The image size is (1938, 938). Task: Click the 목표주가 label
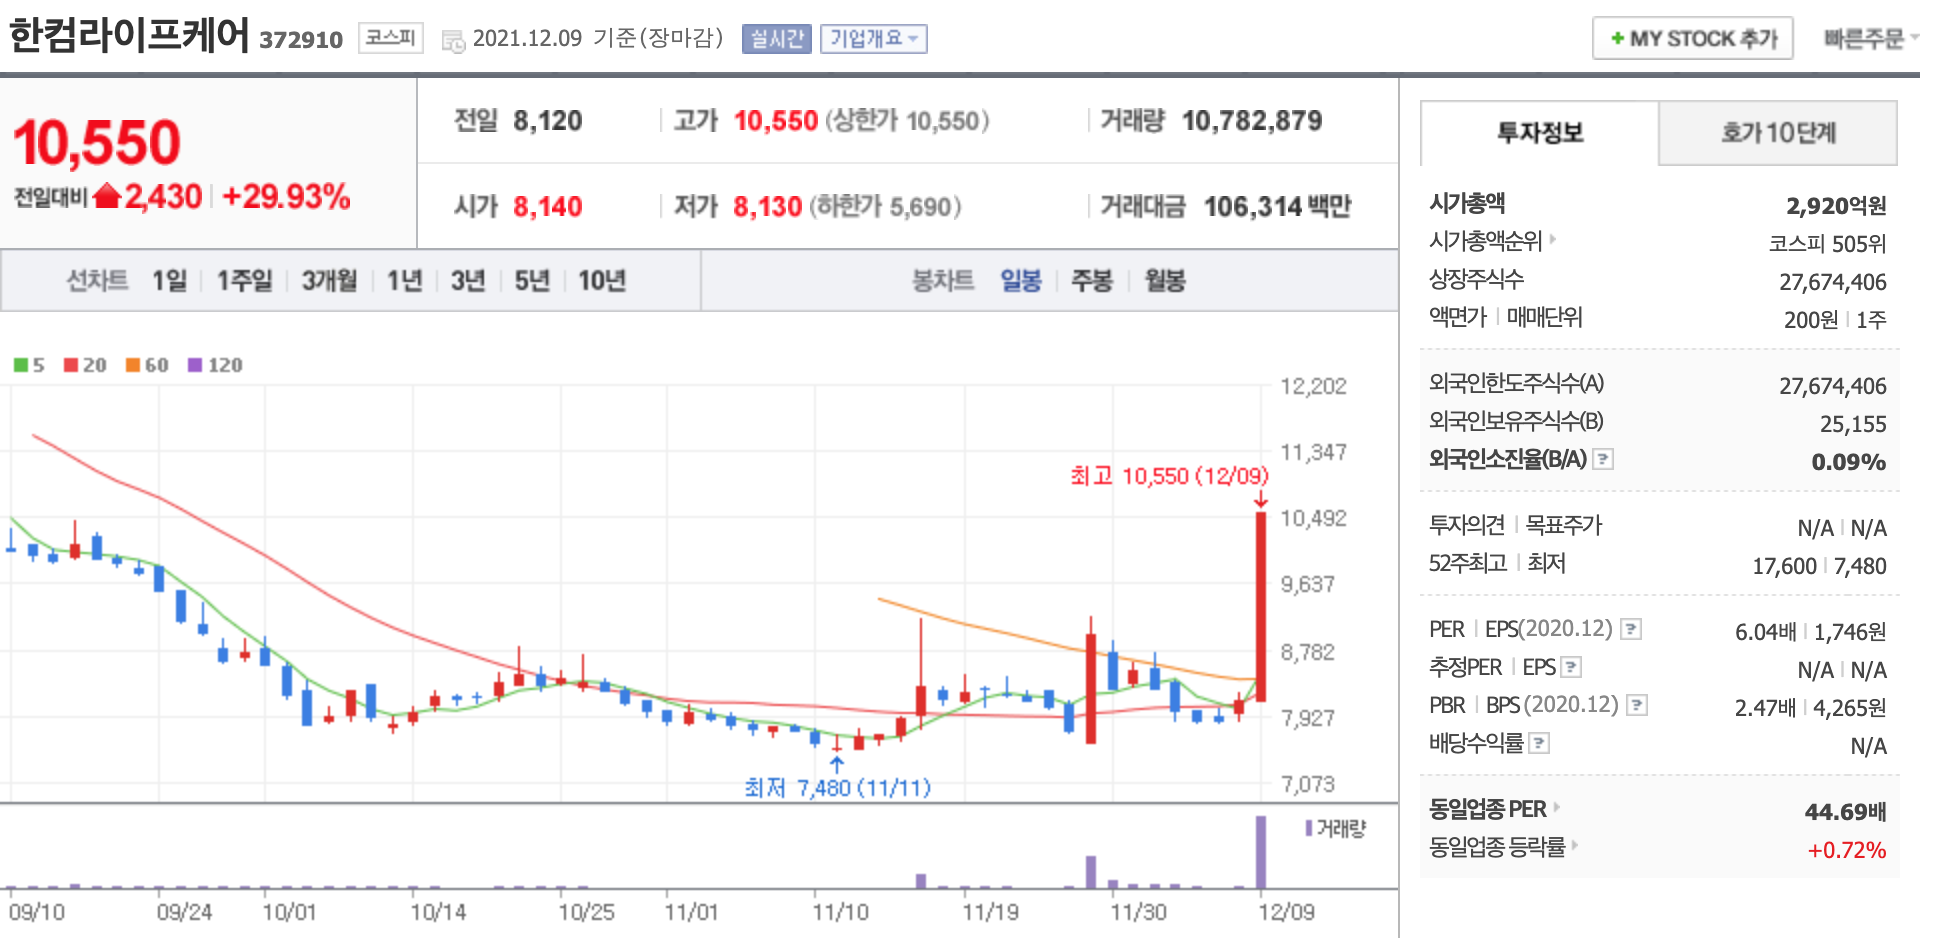[1564, 525]
